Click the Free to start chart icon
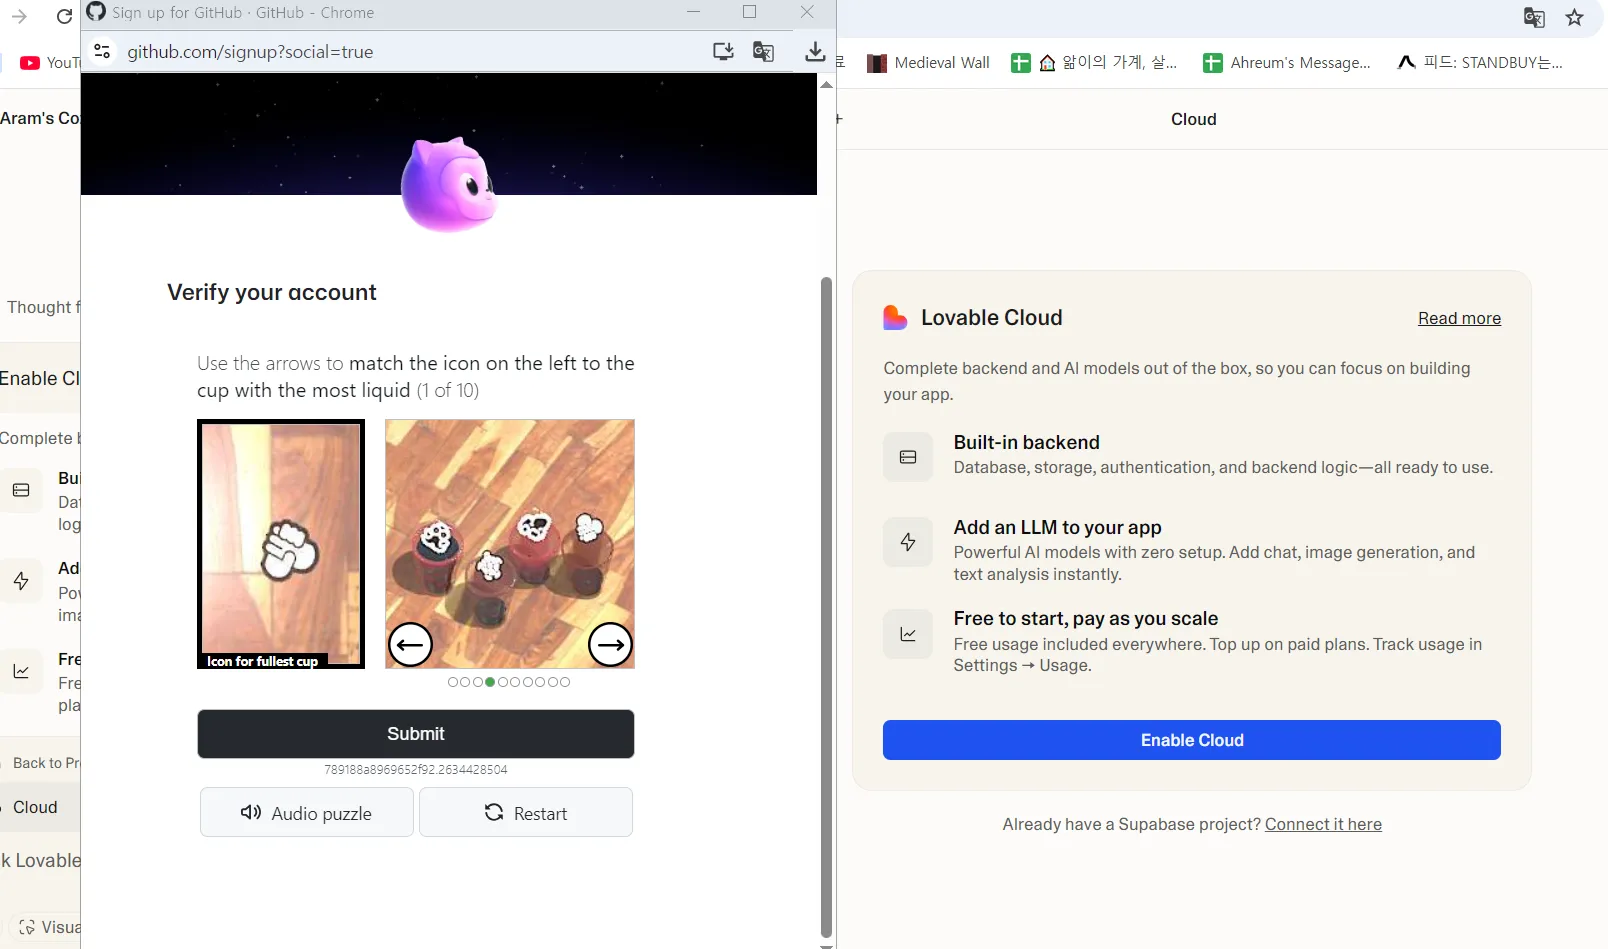 [x=908, y=634]
